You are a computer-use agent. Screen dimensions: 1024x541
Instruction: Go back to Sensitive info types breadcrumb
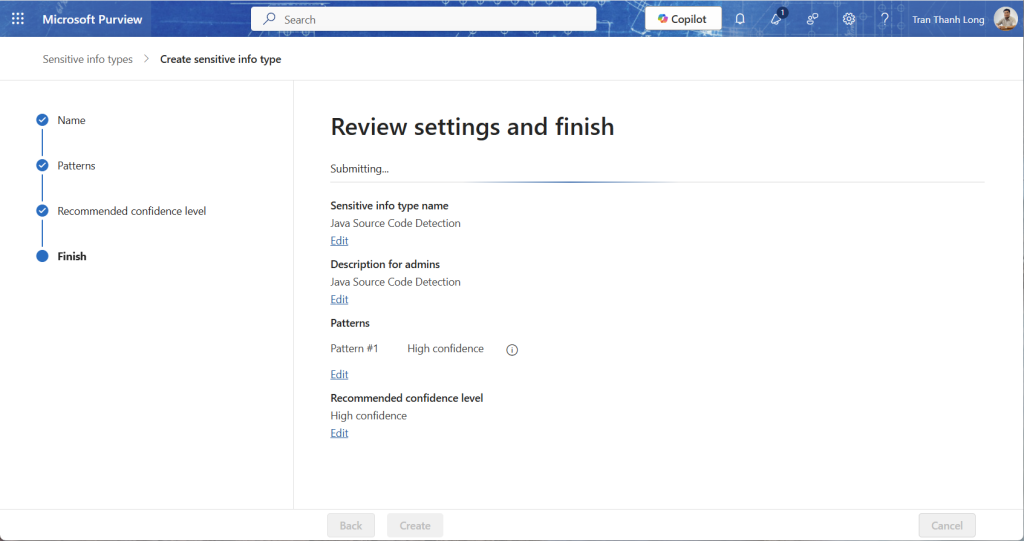87,59
